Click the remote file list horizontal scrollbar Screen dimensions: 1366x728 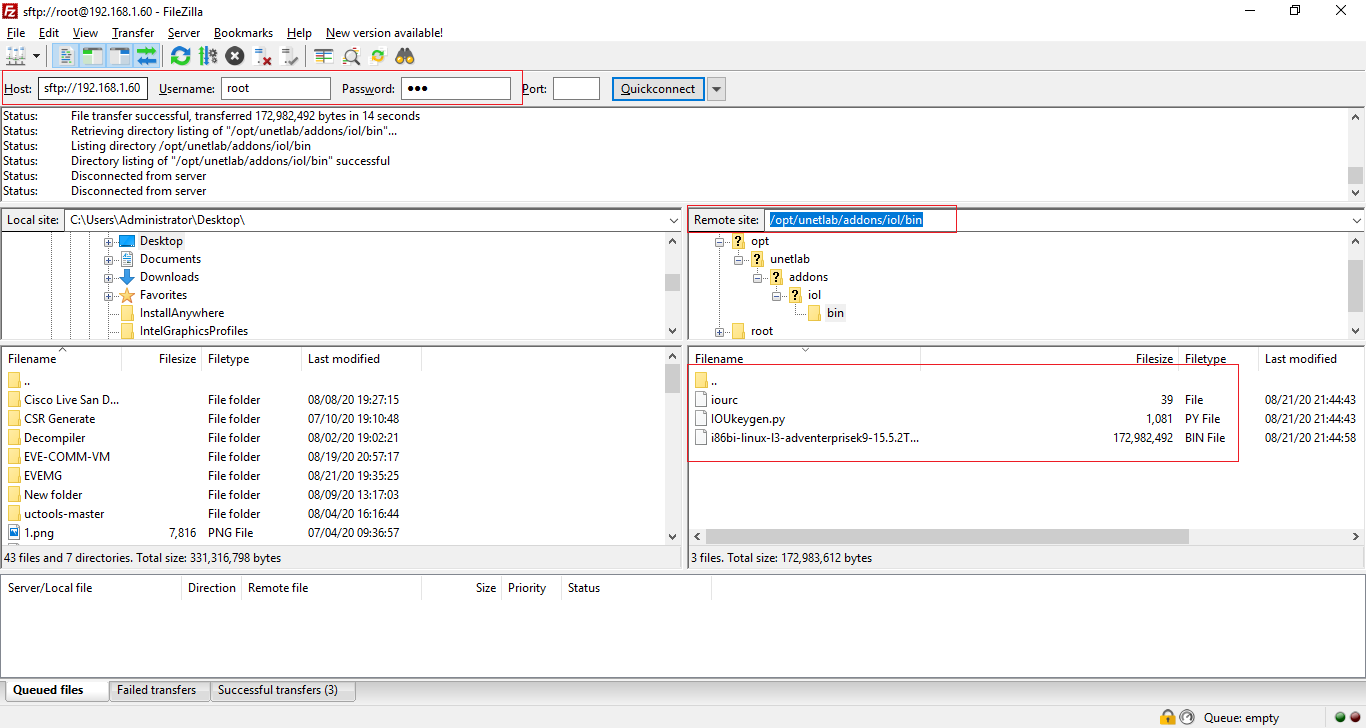(947, 537)
